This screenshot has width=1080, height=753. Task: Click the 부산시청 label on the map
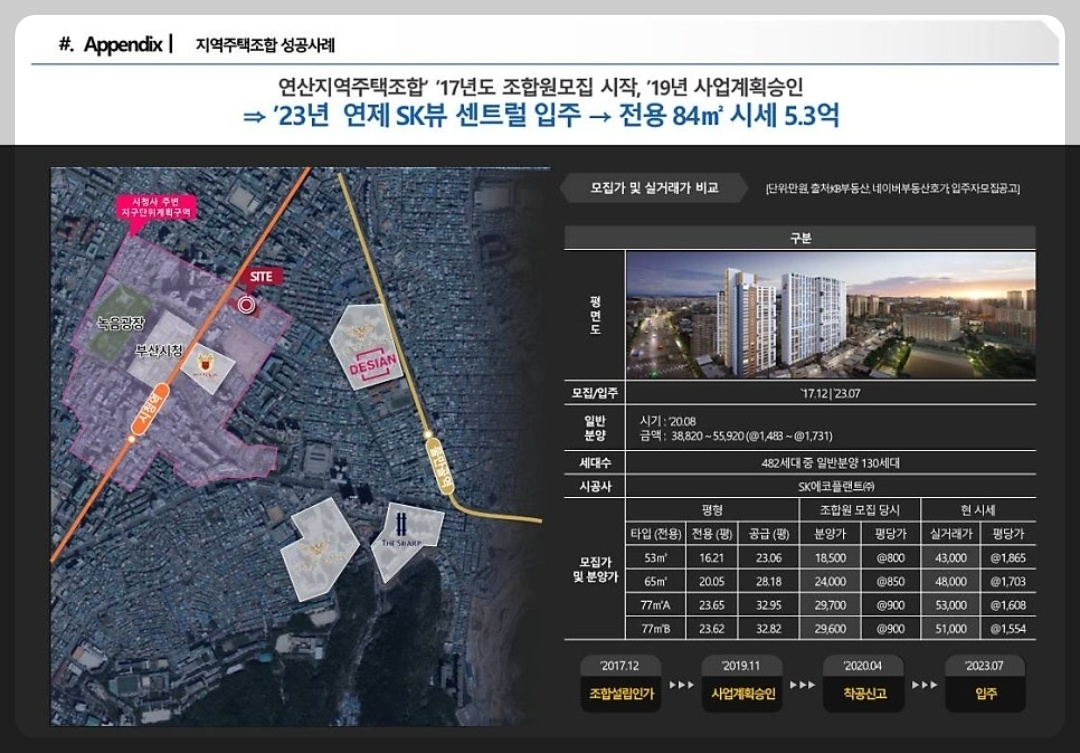pos(160,351)
